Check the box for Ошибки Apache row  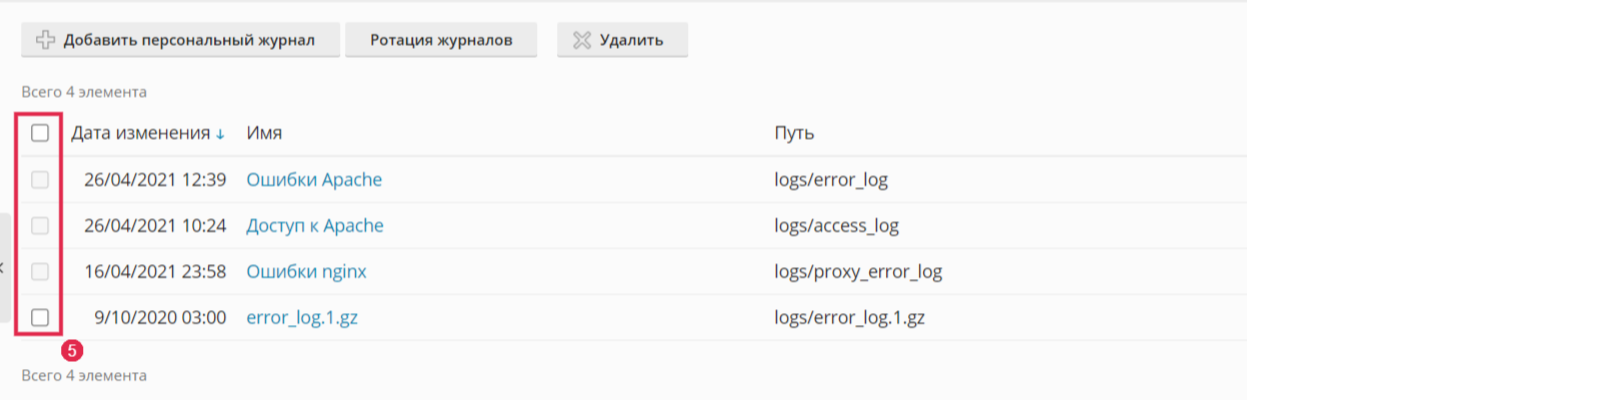coord(40,180)
